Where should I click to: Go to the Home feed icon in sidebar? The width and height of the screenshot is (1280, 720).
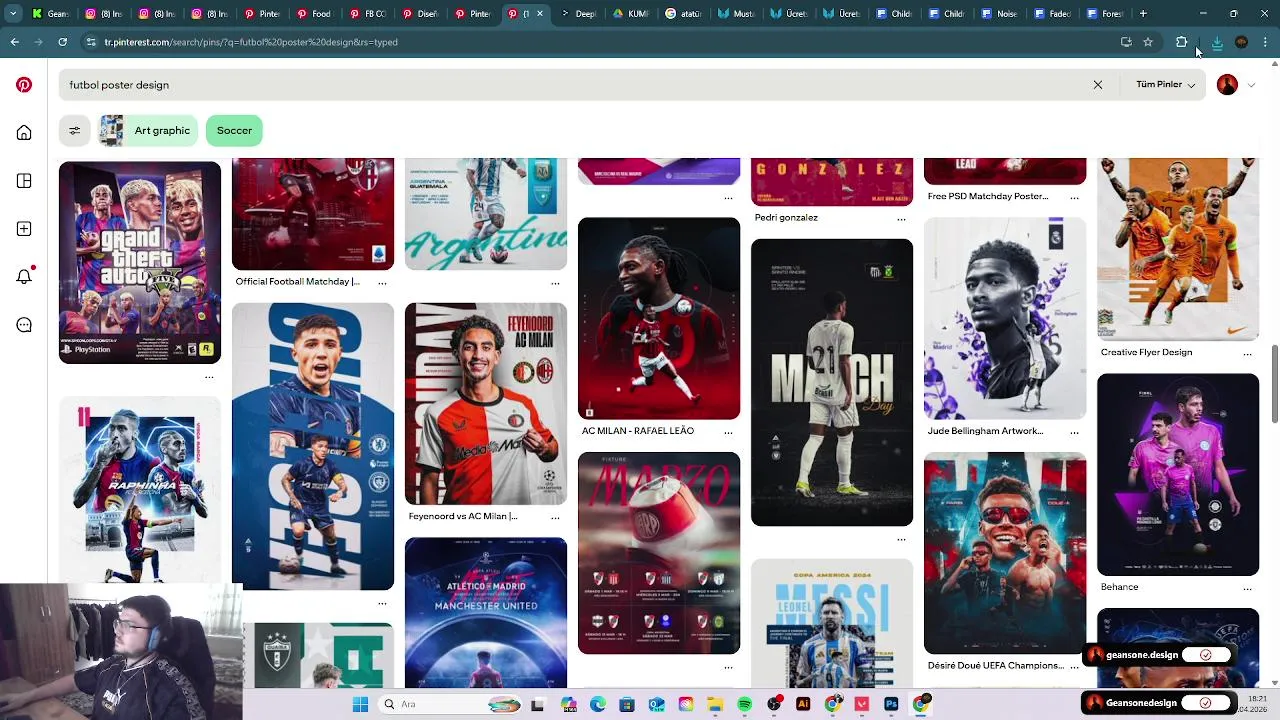24,133
